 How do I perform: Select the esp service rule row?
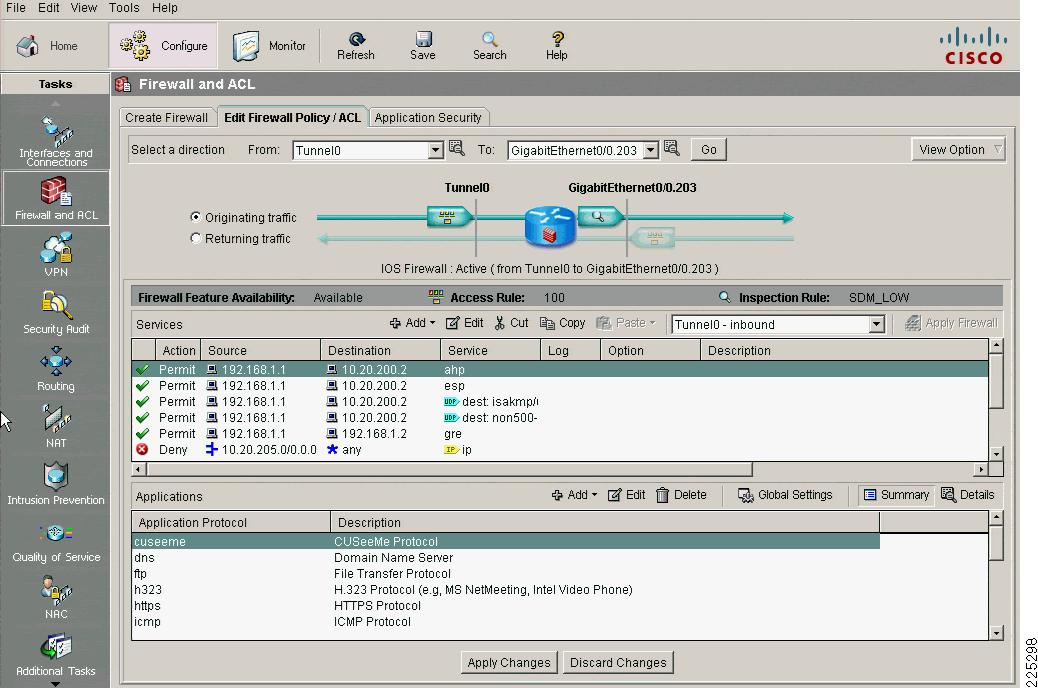(x=560, y=385)
